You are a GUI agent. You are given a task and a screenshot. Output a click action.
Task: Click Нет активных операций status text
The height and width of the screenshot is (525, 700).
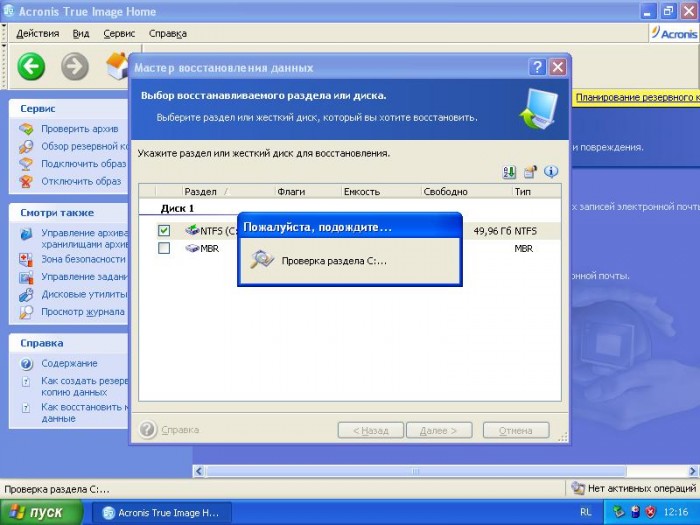[x=642, y=488]
